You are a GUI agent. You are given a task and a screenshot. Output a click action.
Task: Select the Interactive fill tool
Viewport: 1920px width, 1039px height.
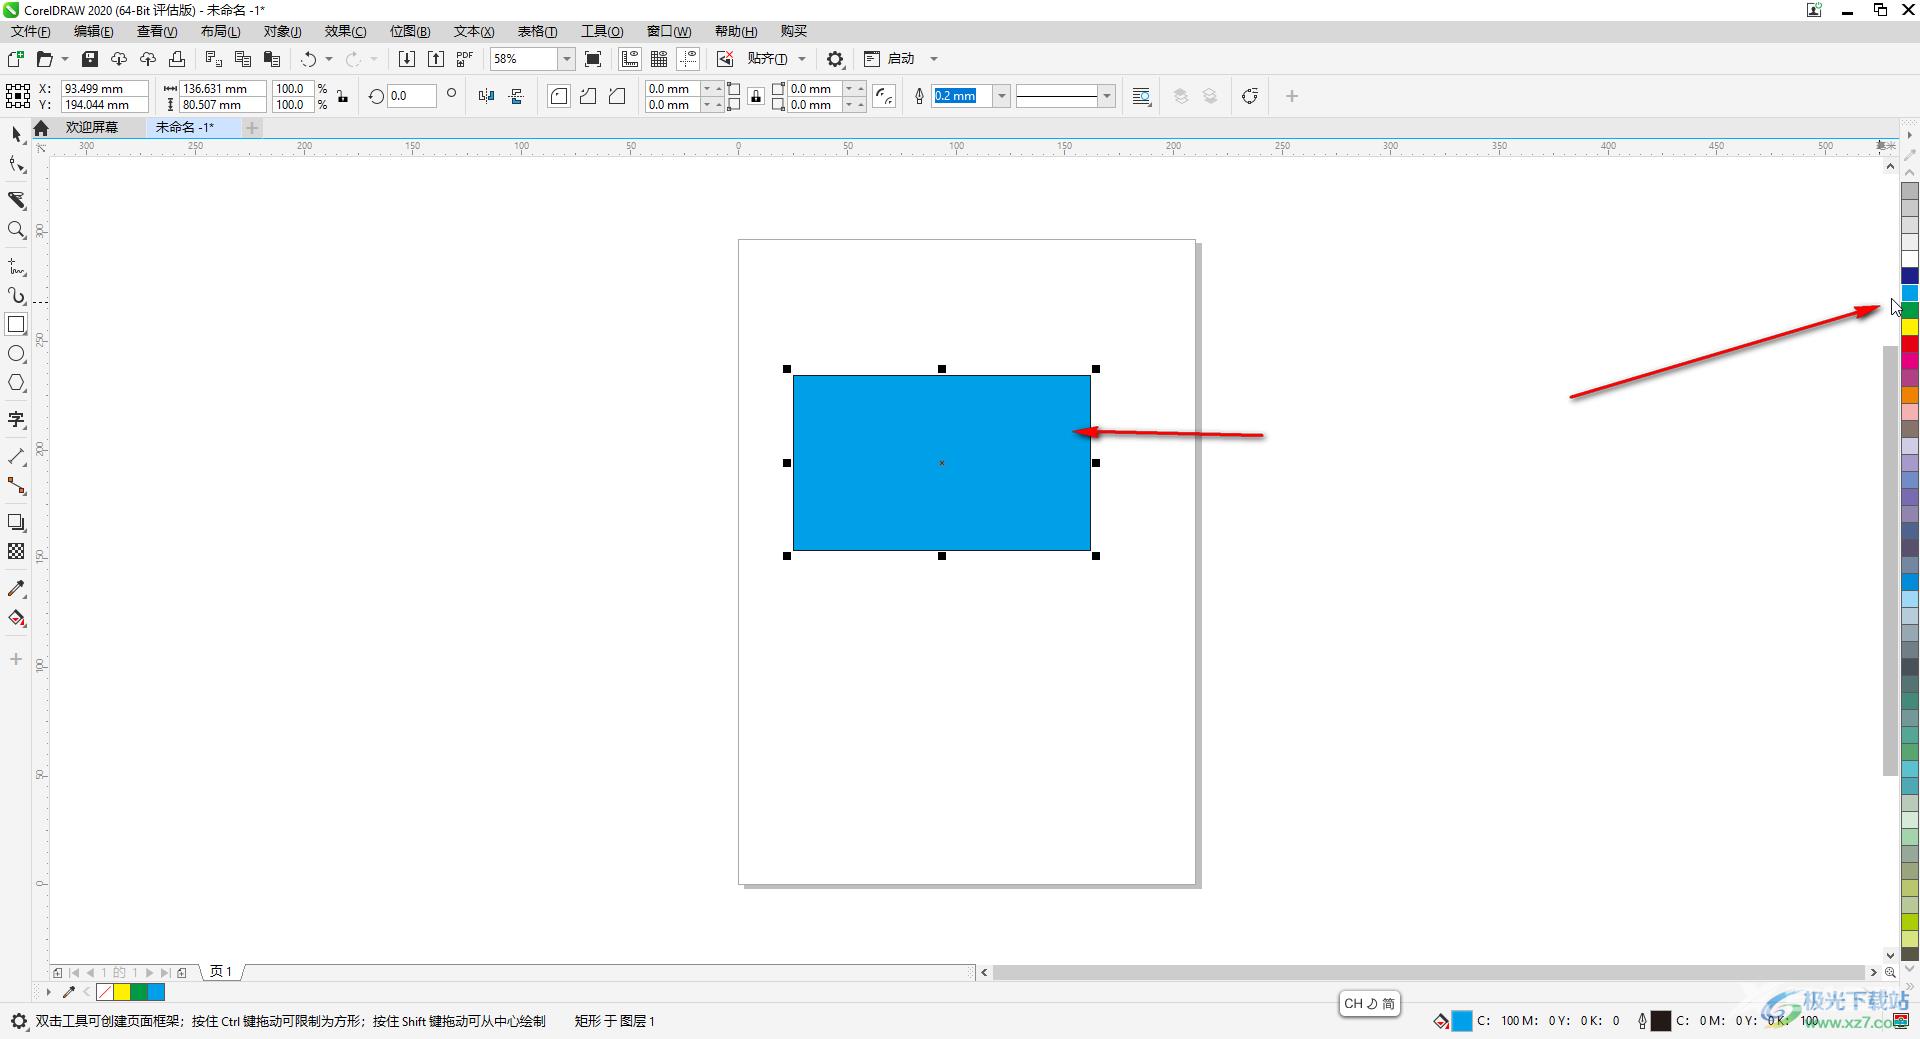(16, 618)
